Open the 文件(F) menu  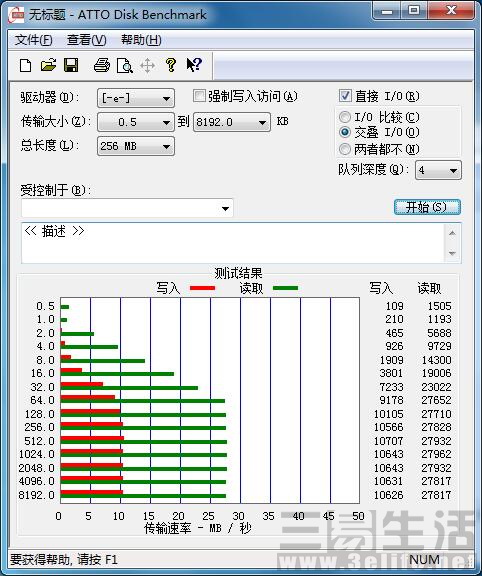coord(33,40)
